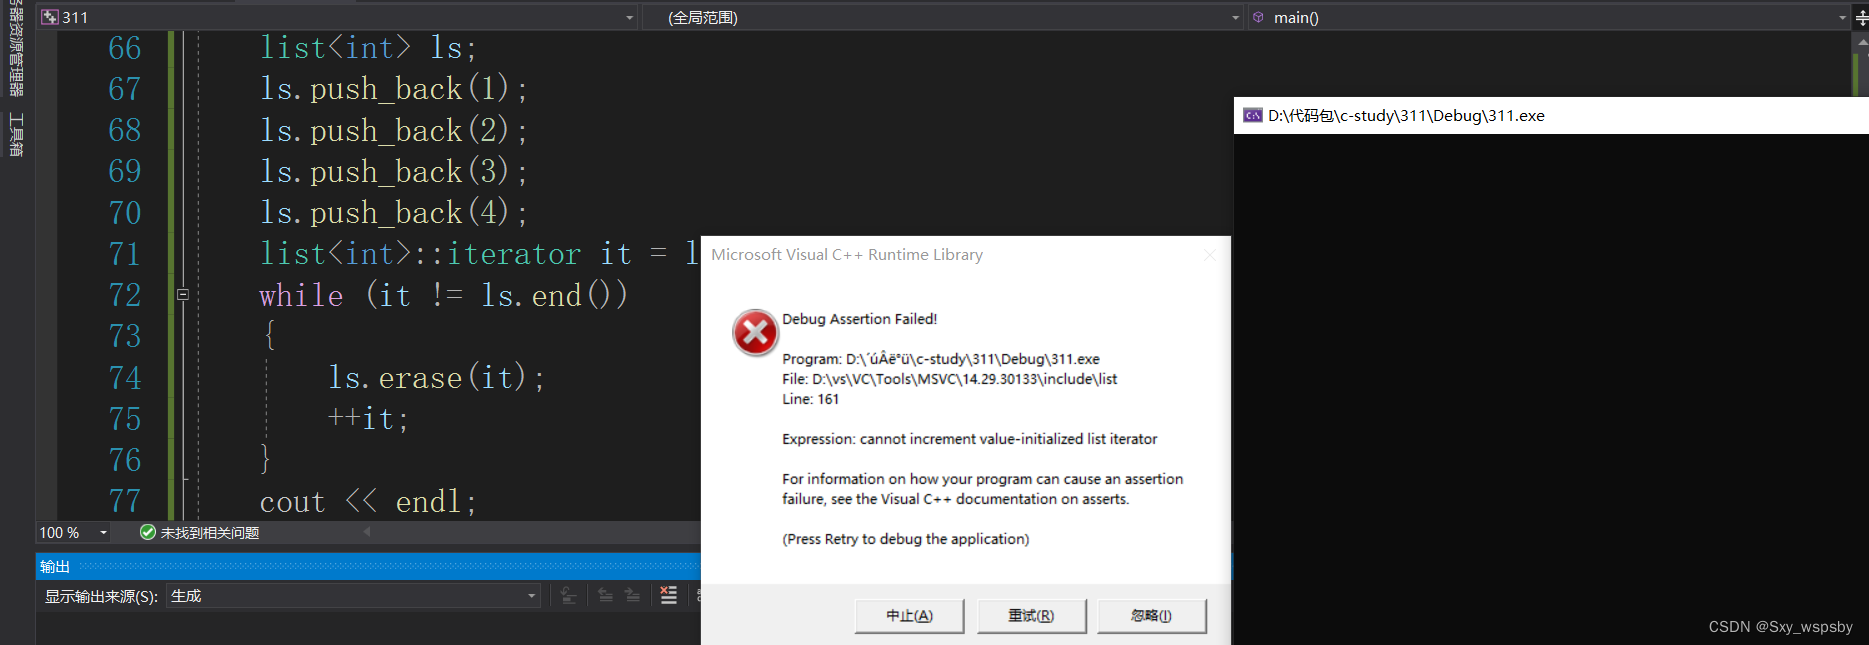Click the code line ls.erase(it);
Viewport: 1869px width, 645px height.
(x=436, y=378)
